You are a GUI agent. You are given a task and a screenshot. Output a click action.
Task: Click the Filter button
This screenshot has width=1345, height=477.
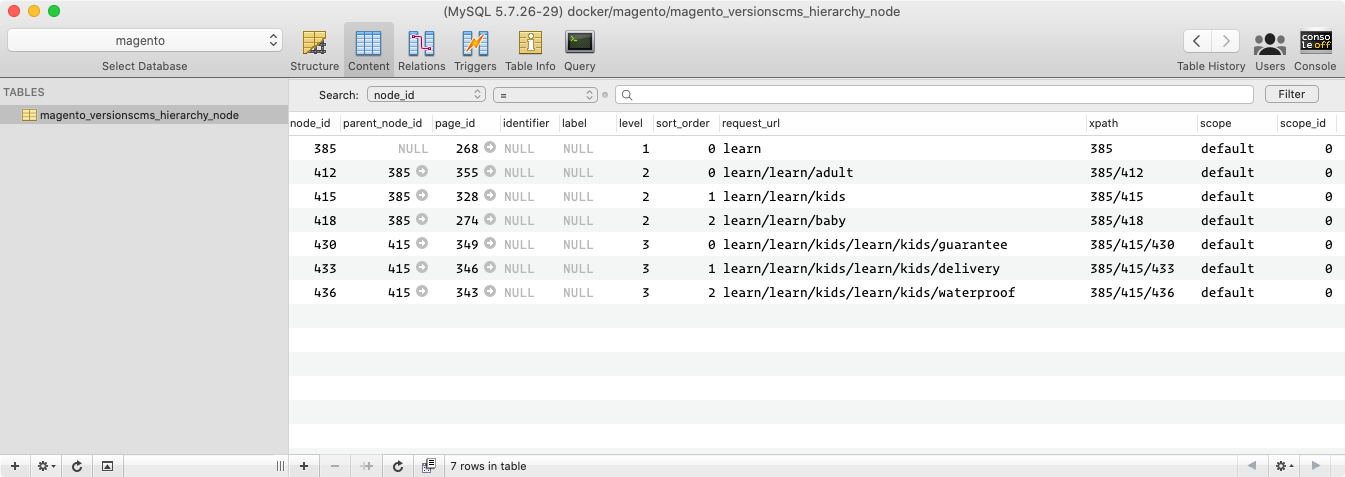[x=1292, y=94]
